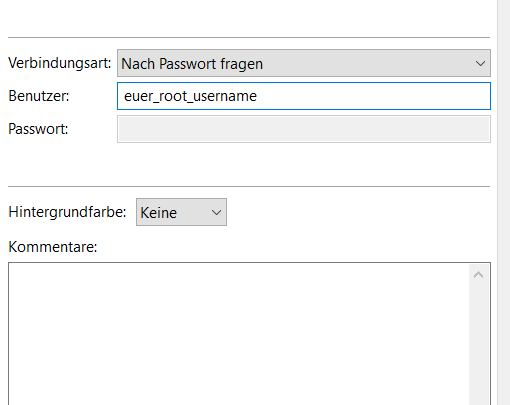Click the chevron arrow of Verbindungsart combo box
The image size is (510, 405).
click(480, 63)
